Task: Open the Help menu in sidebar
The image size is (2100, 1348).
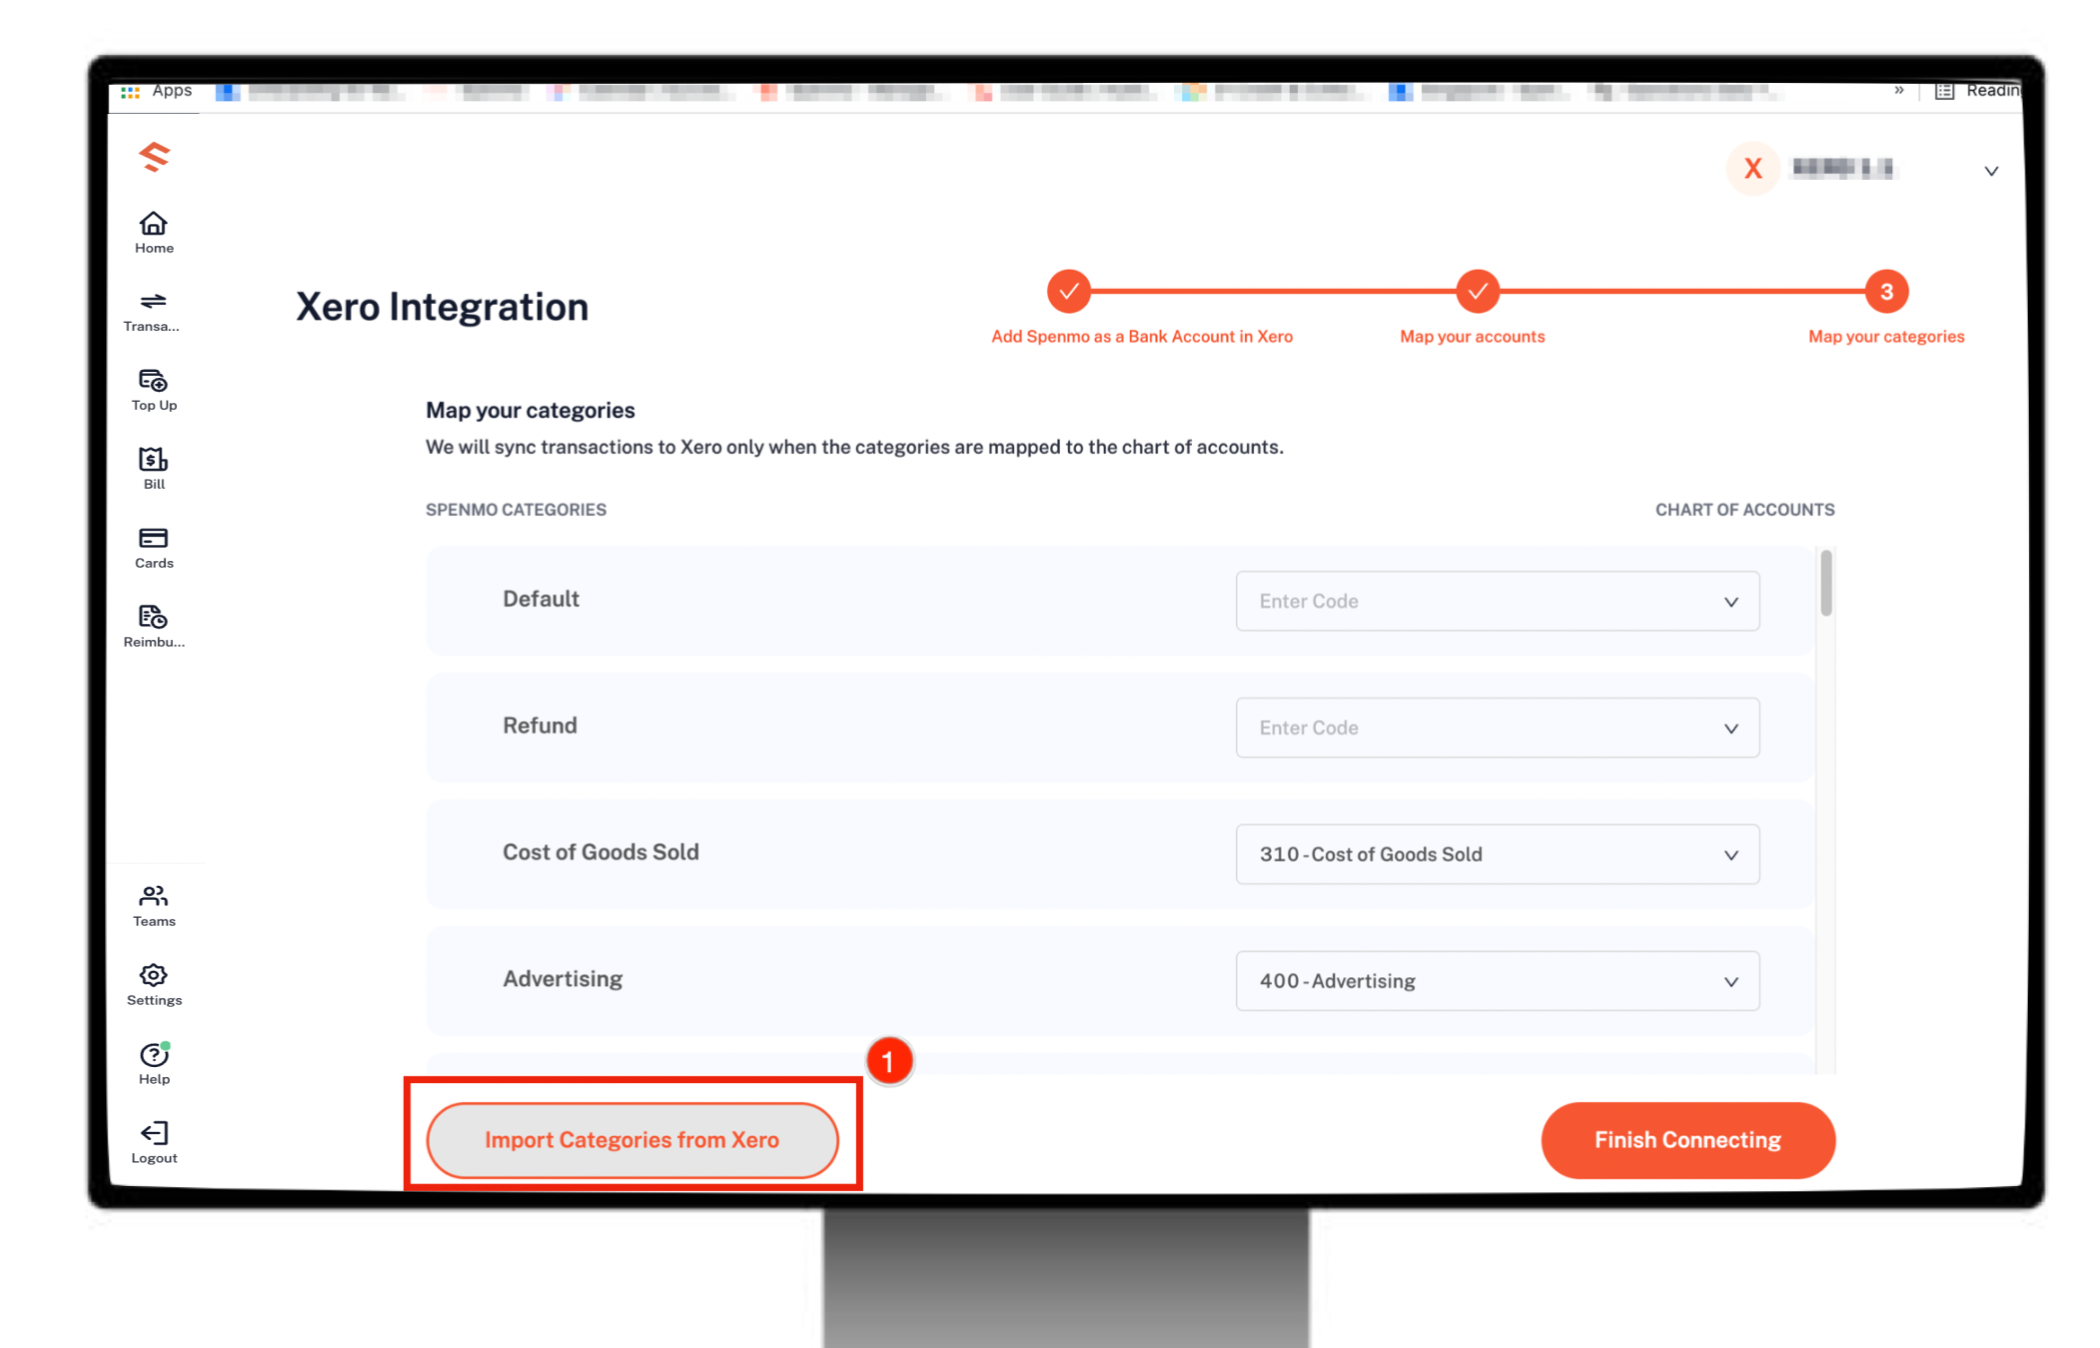Action: pyautogui.click(x=154, y=1064)
